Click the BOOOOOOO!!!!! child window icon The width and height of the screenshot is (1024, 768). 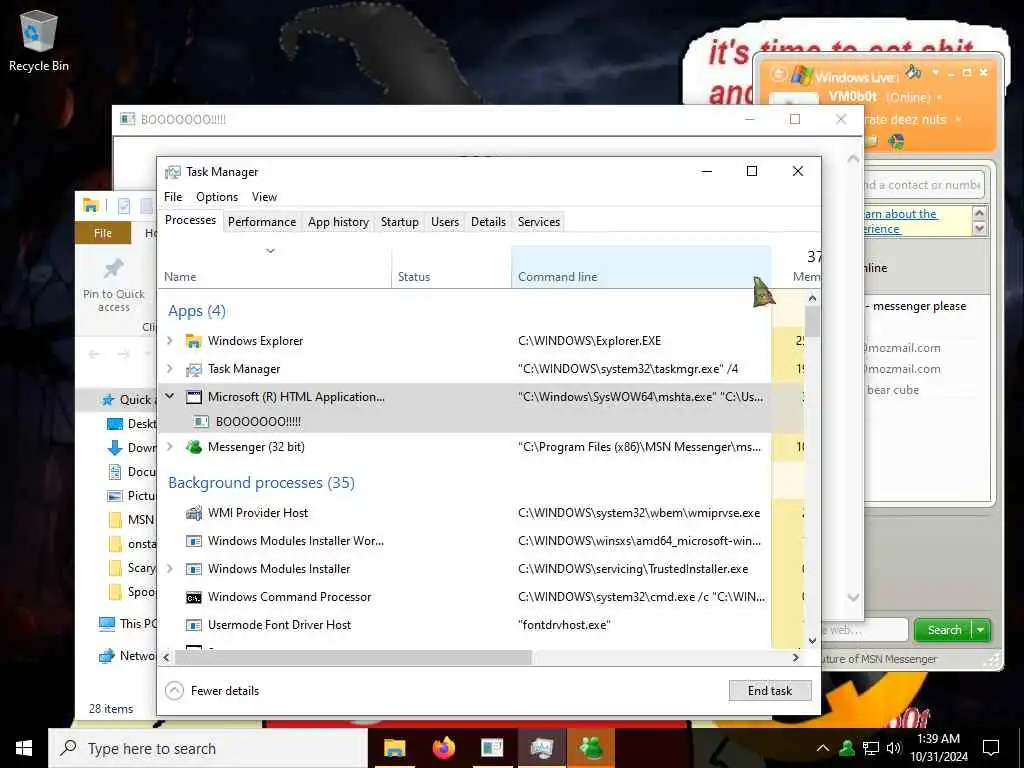[201, 421]
